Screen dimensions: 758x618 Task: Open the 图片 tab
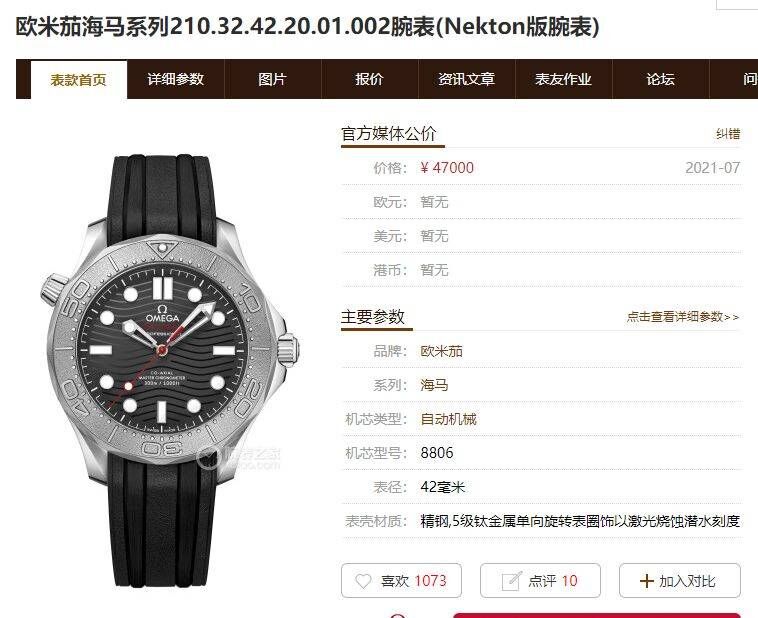(273, 79)
